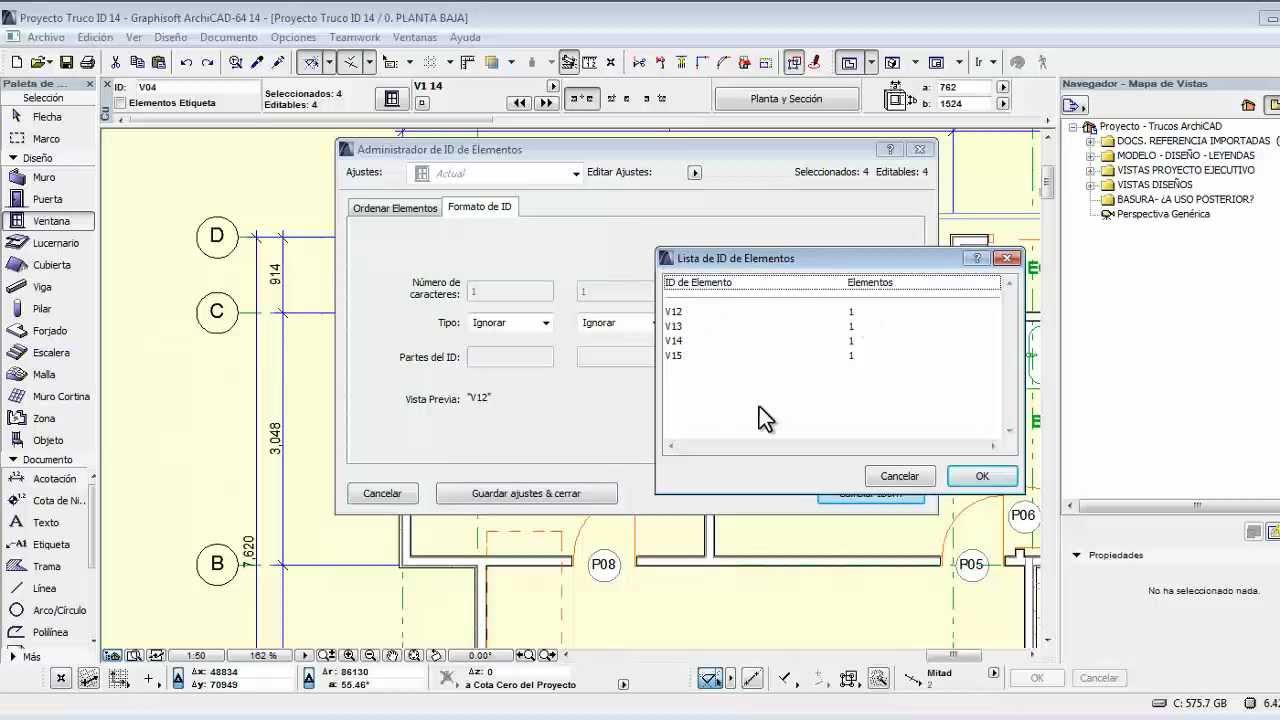Select the Viga tool in toolbox
This screenshot has width=1280, height=720.
click(x=49, y=287)
